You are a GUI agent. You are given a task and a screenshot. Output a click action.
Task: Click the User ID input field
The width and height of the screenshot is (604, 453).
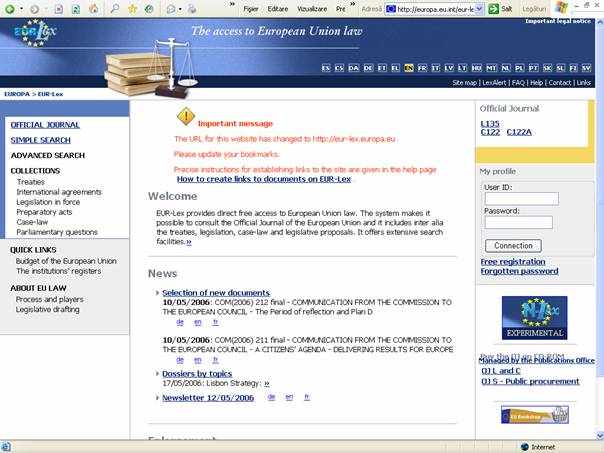522,199
